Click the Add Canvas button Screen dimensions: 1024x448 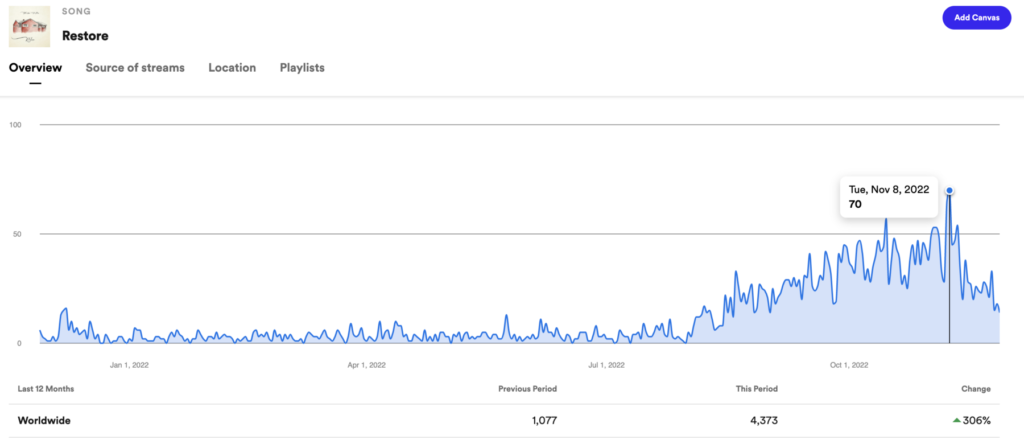976,18
